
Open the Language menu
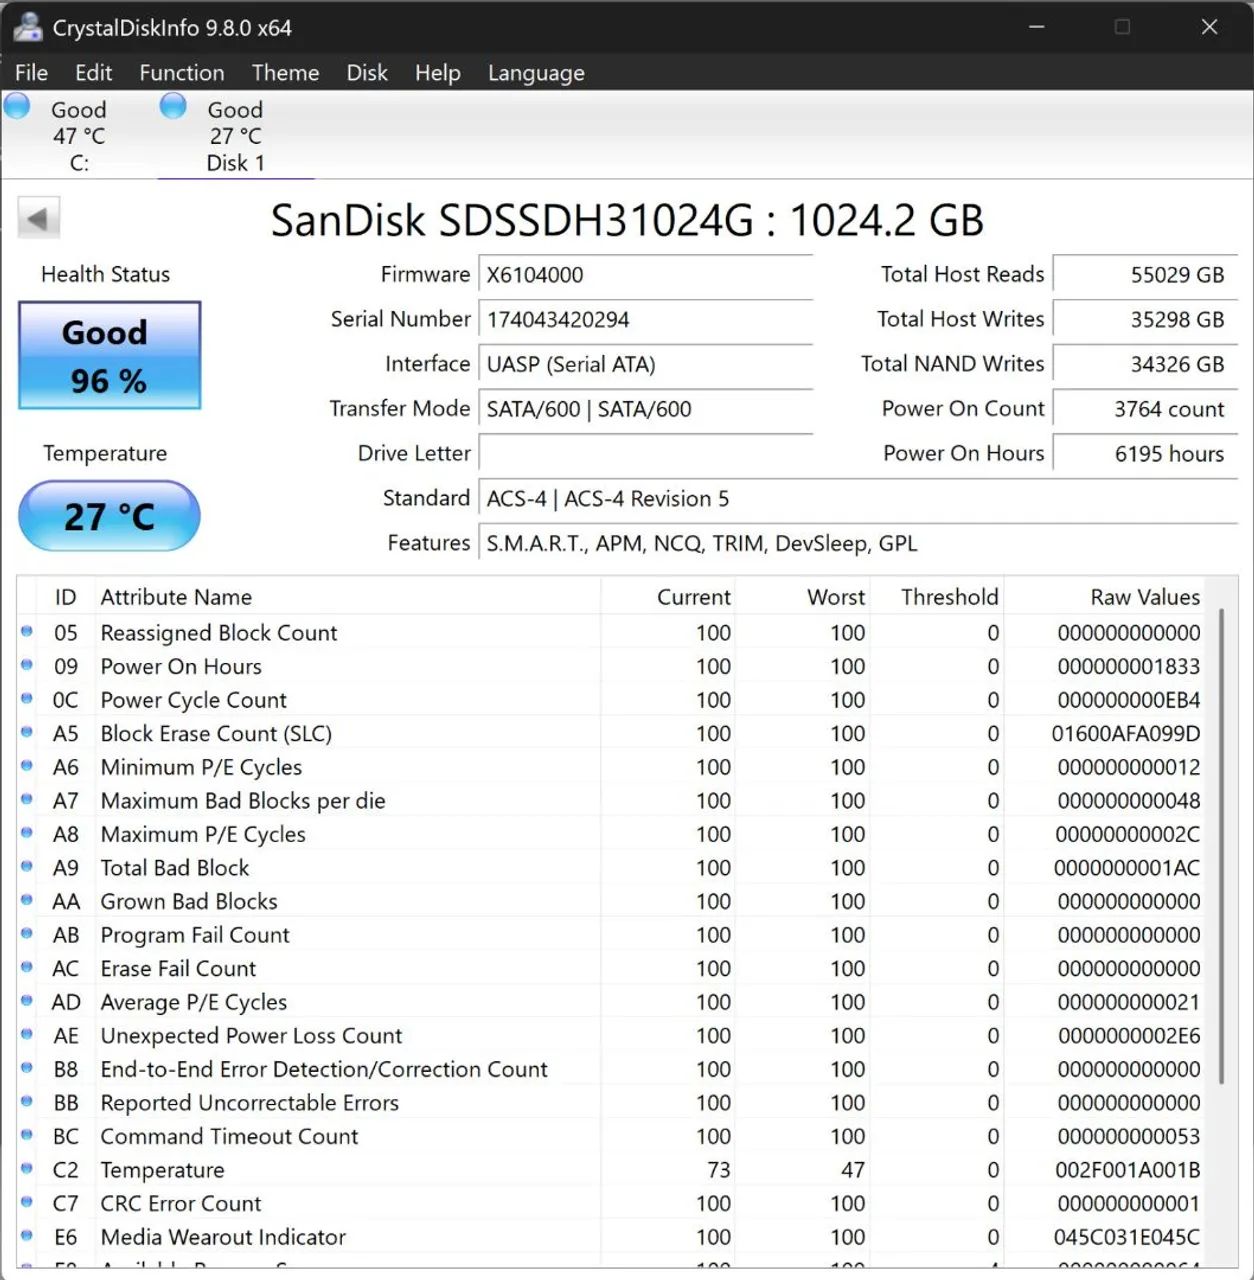pyautogui.click(x=536, y=73)
